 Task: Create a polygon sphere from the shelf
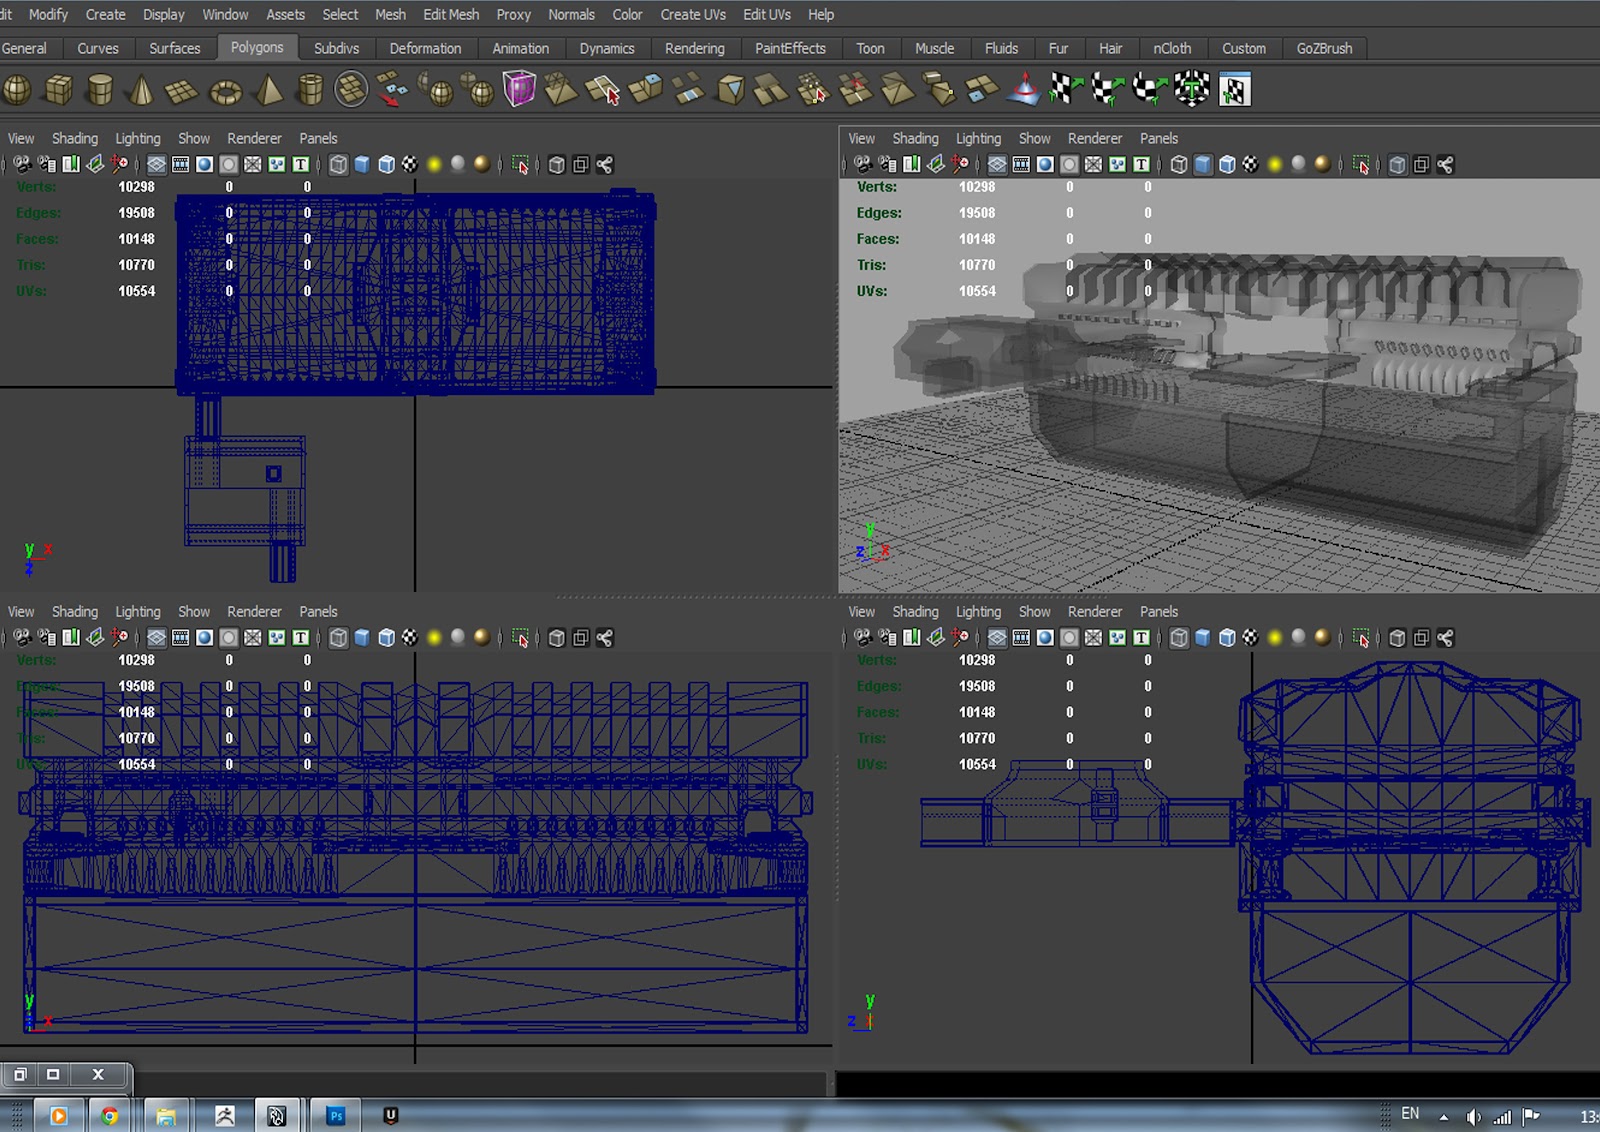[17, 90]
